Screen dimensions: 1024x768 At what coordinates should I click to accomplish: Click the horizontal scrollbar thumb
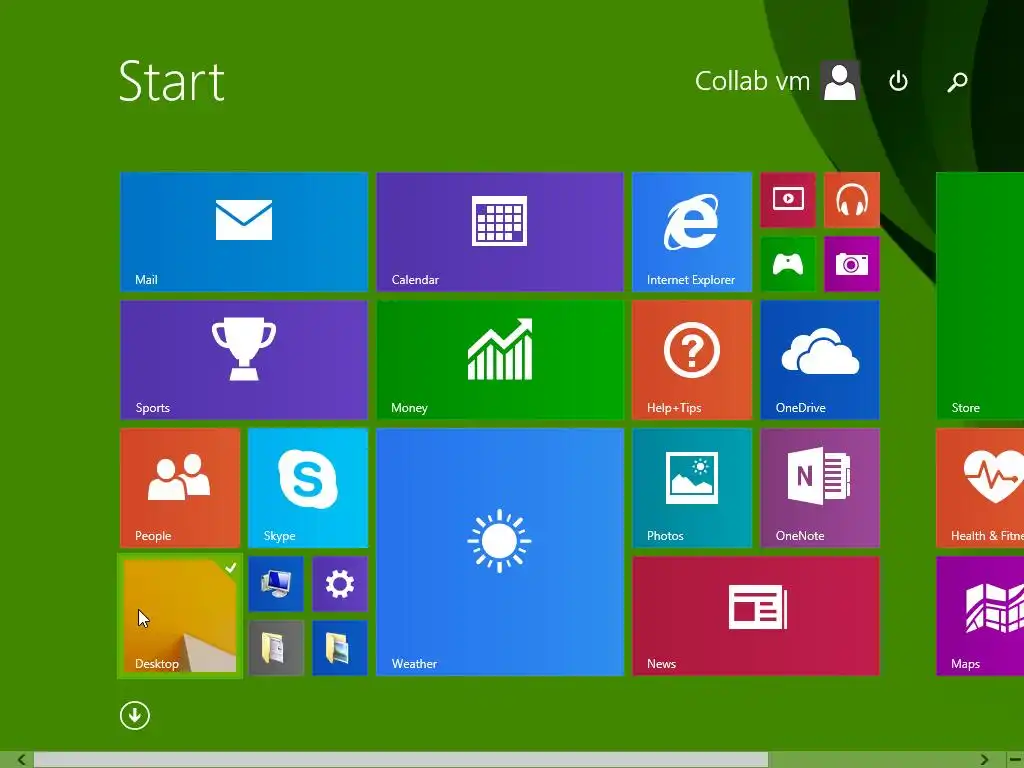pyautogui.click(x=401, y=760)
